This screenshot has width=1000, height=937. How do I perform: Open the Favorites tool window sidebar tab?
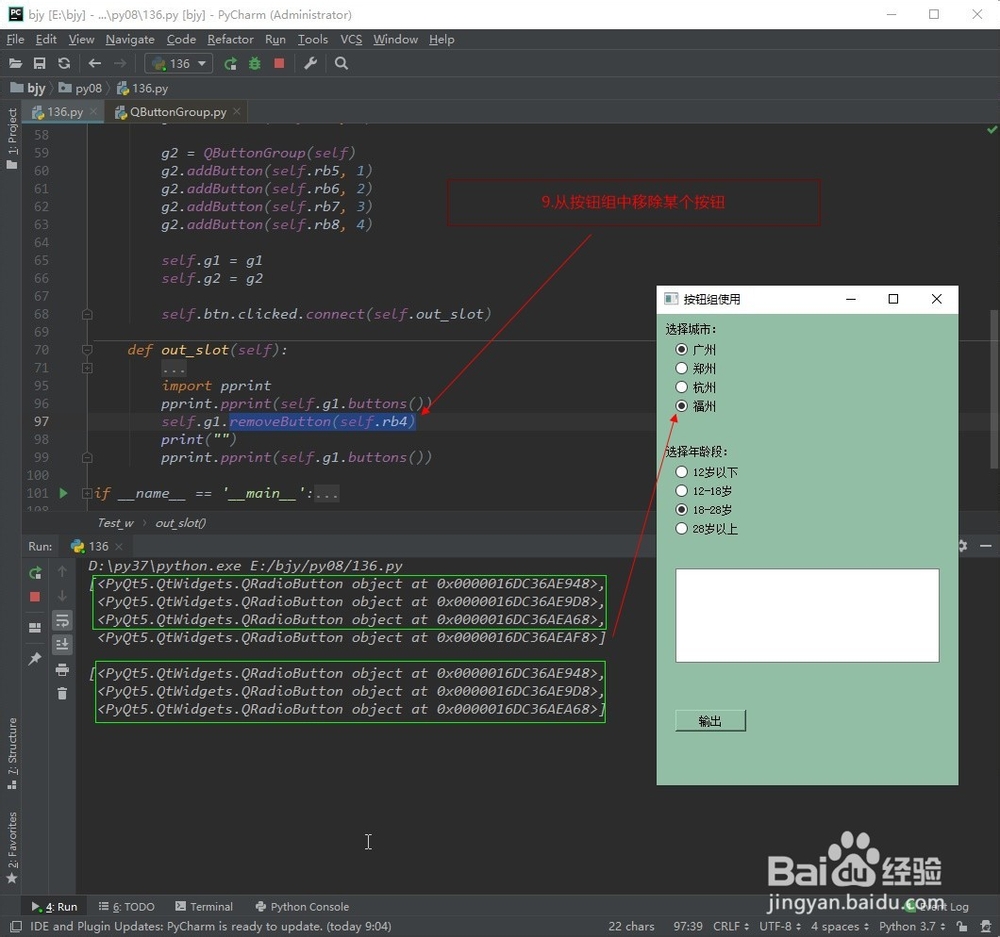pos(11,848)
